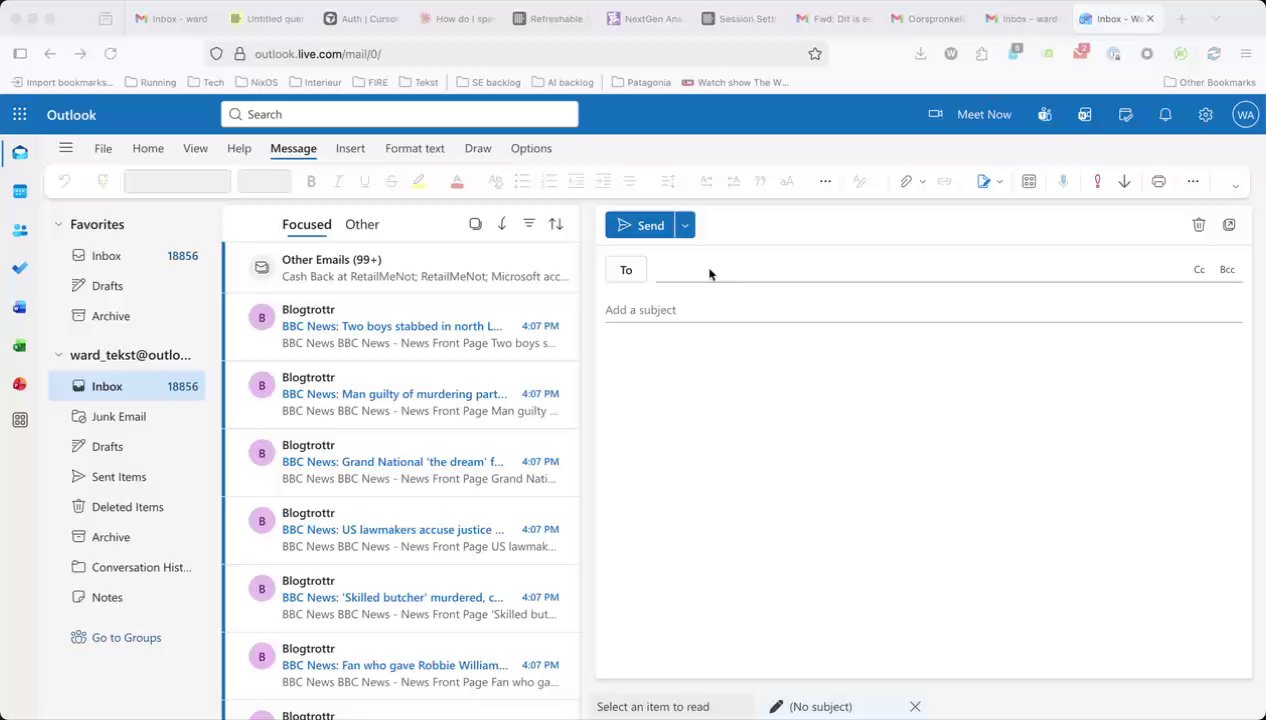Open the File menu tab

click(103, 148)
